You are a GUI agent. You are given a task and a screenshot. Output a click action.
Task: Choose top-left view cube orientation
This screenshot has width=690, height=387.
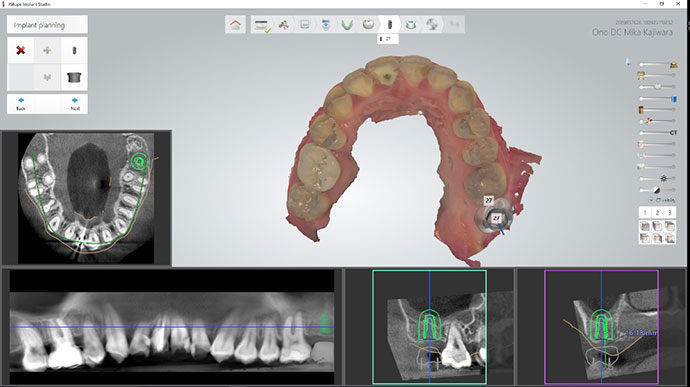(645, 226)
